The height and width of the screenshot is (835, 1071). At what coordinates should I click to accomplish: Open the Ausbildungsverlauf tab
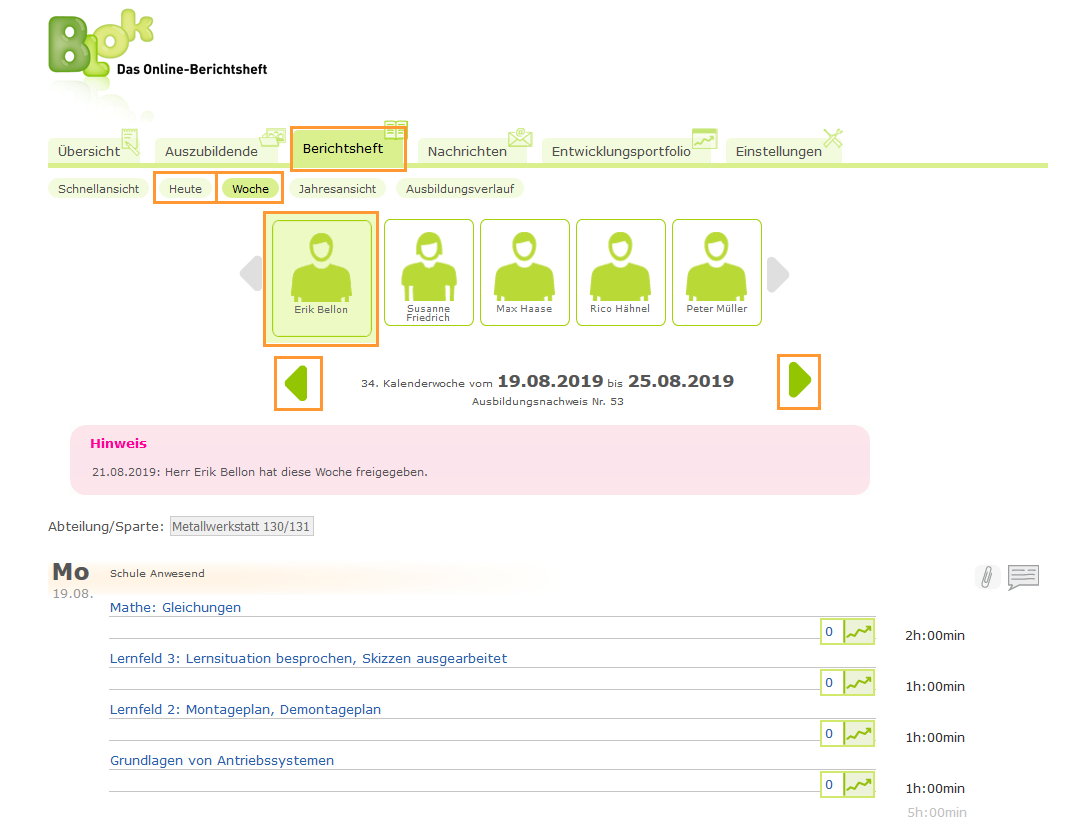pos(459,188)
